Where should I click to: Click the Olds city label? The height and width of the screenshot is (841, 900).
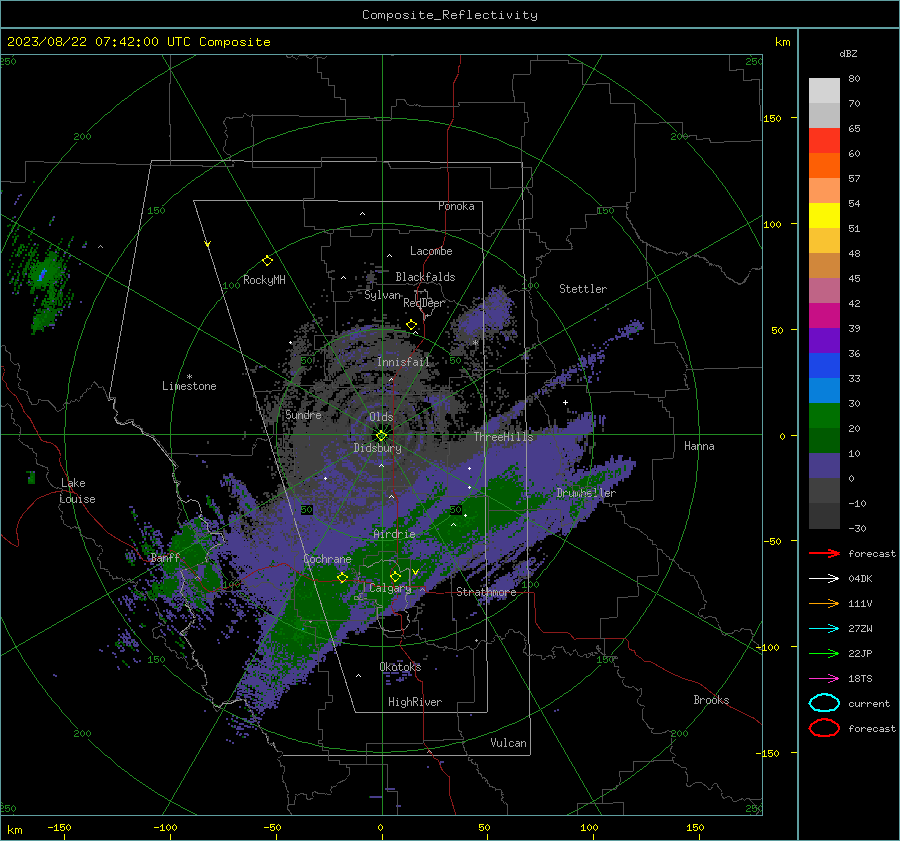(381, 417)
